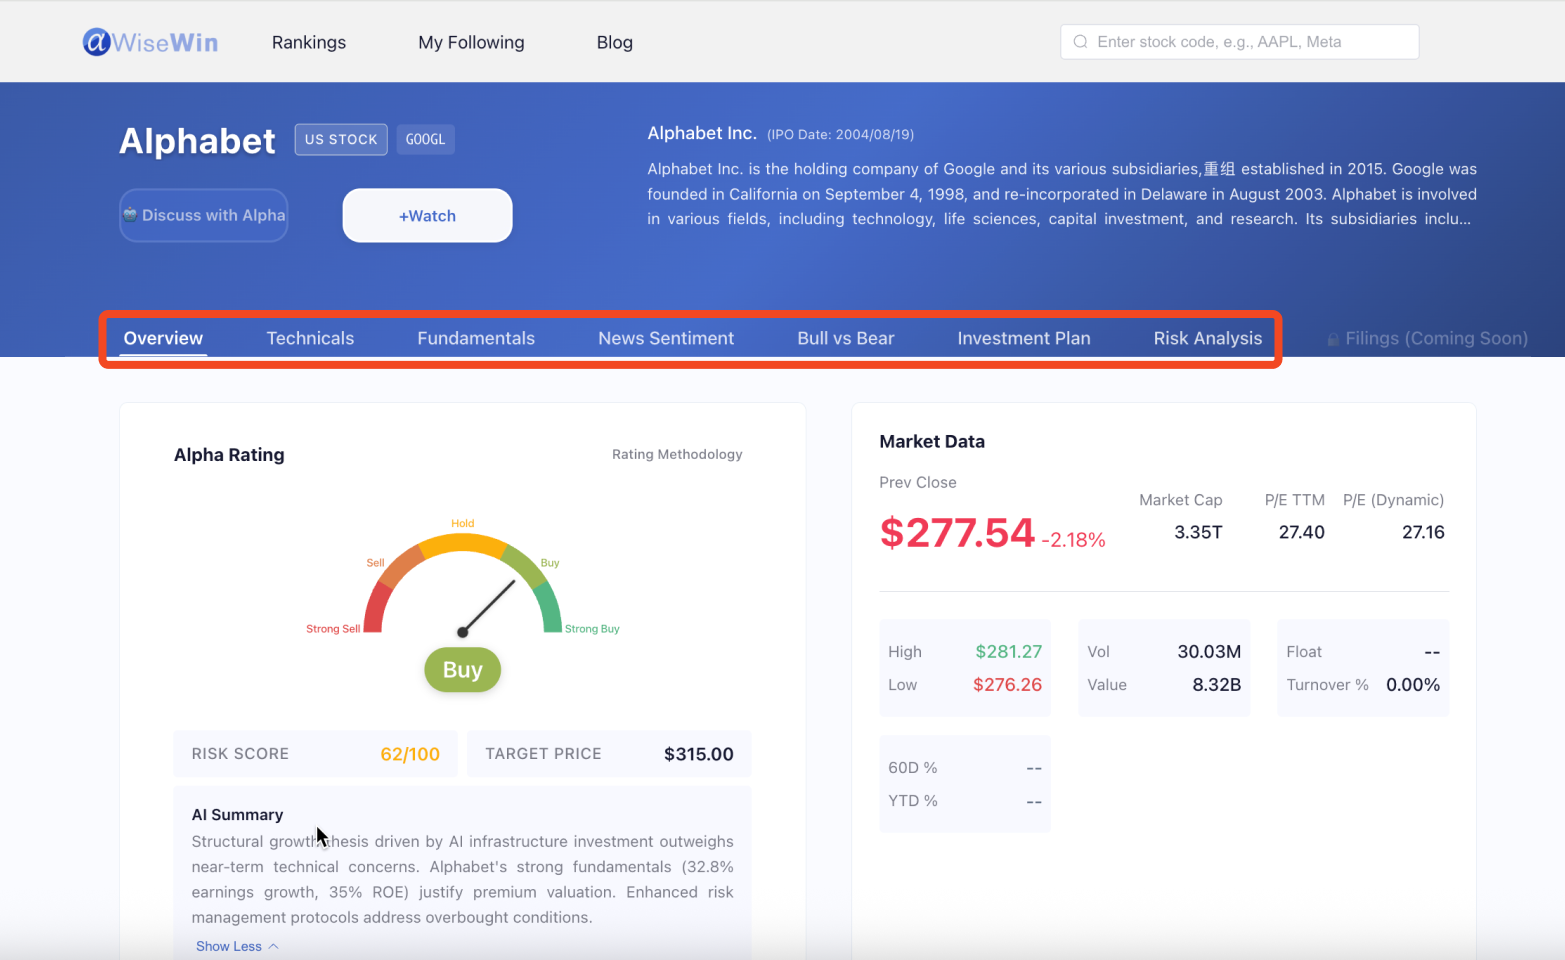Viewport: 1565px width, 960px height.
Task: Open the Rankings menu item
Action: tap(309, 42)
